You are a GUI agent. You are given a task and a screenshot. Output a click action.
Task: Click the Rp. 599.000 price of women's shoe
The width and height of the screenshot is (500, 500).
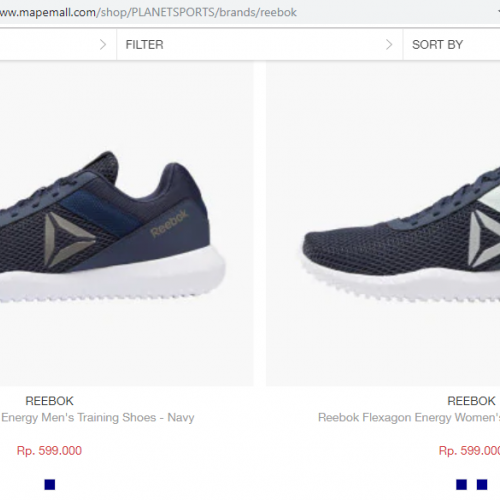point(469,451)
